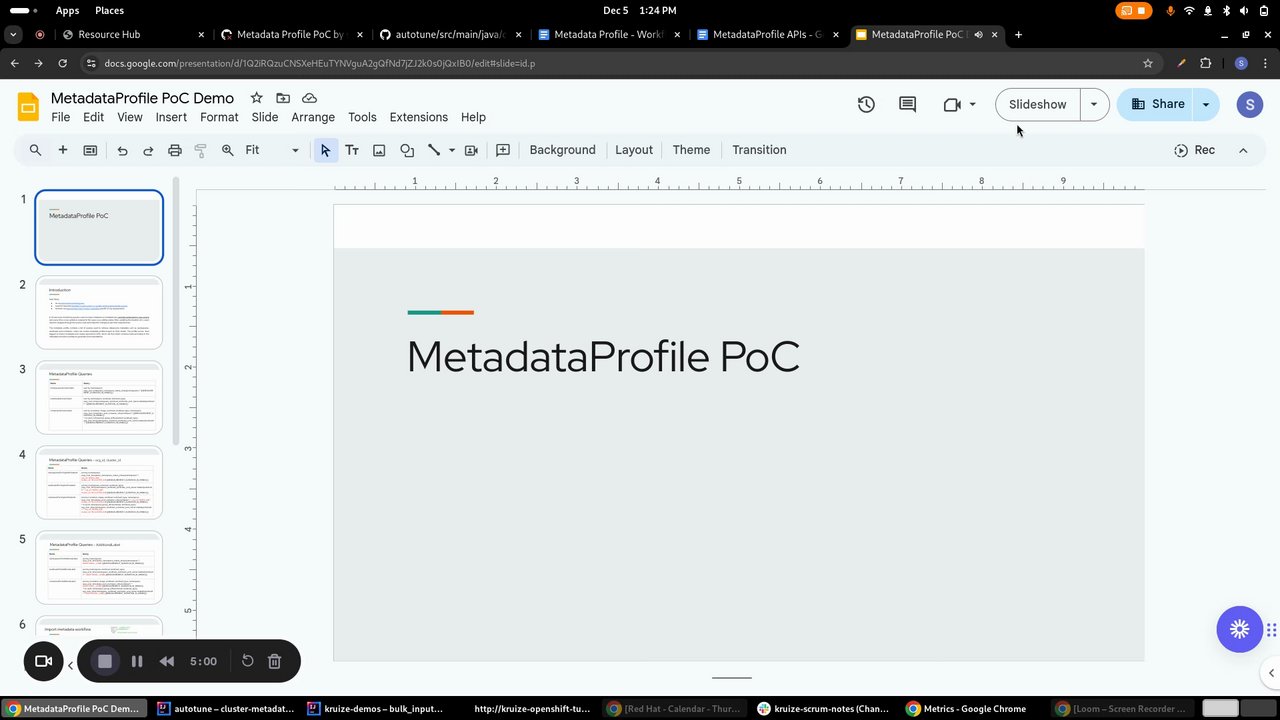Image resolution: width=1280 pixels, height=720 pixels.
Task: Open the Share options dropdown arrow
Action: tap(1206, 104)
